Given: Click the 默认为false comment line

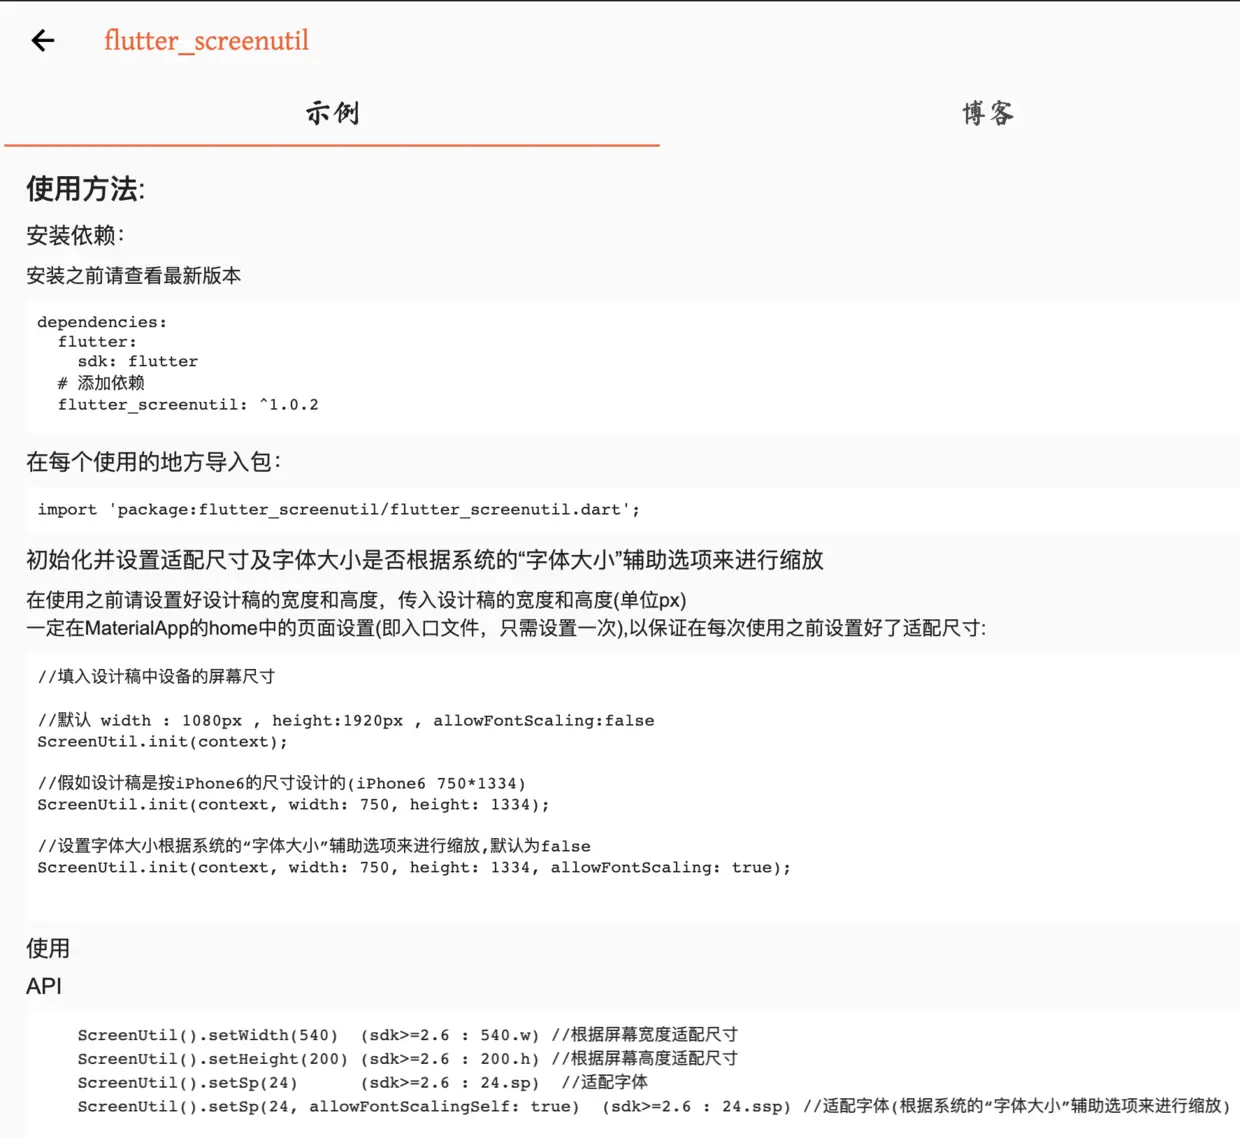Looking at the screenshot, I should click(x=314, y=846).
